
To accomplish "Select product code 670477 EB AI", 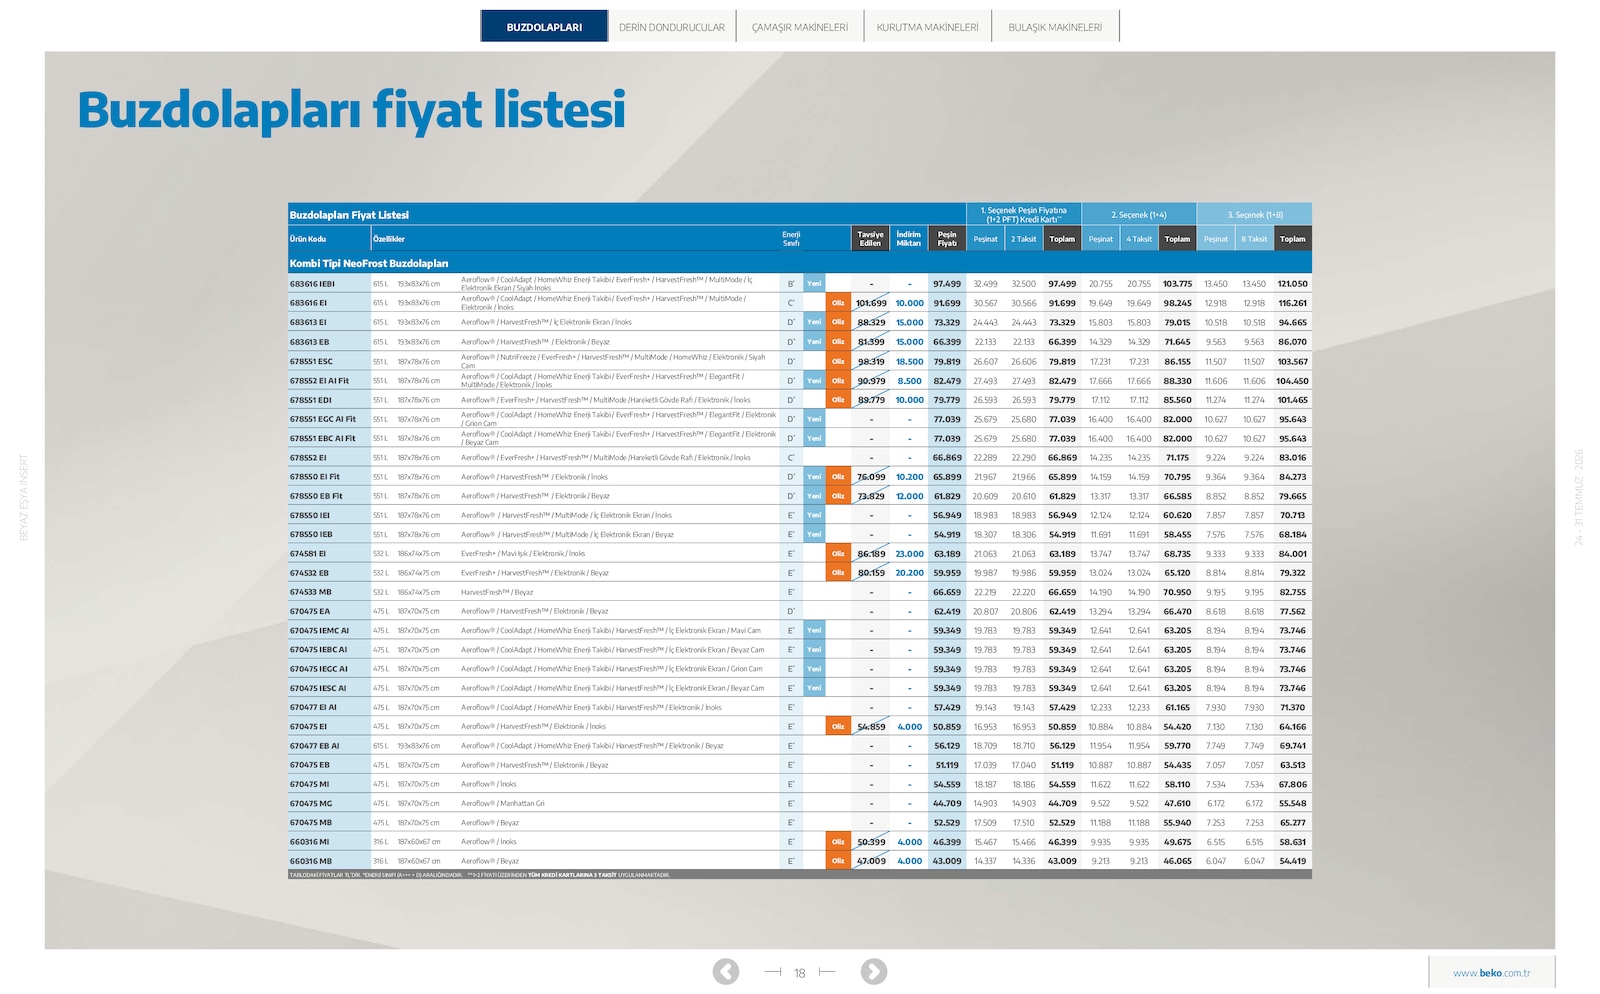I will click(314, 746).
